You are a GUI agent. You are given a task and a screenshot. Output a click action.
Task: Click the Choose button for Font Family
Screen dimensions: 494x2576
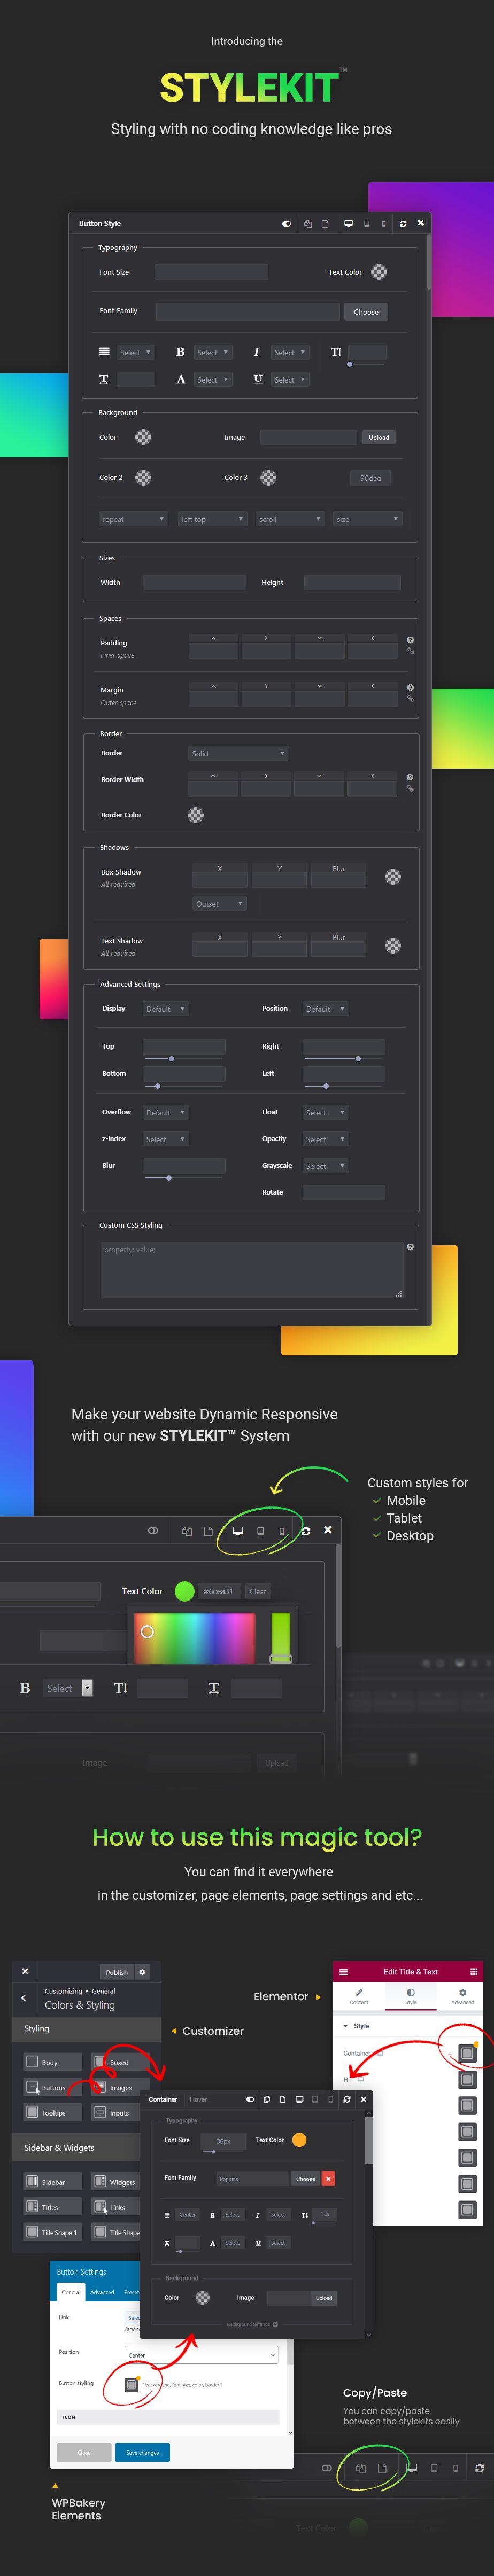pyautogui.click(x=366, y=312)
